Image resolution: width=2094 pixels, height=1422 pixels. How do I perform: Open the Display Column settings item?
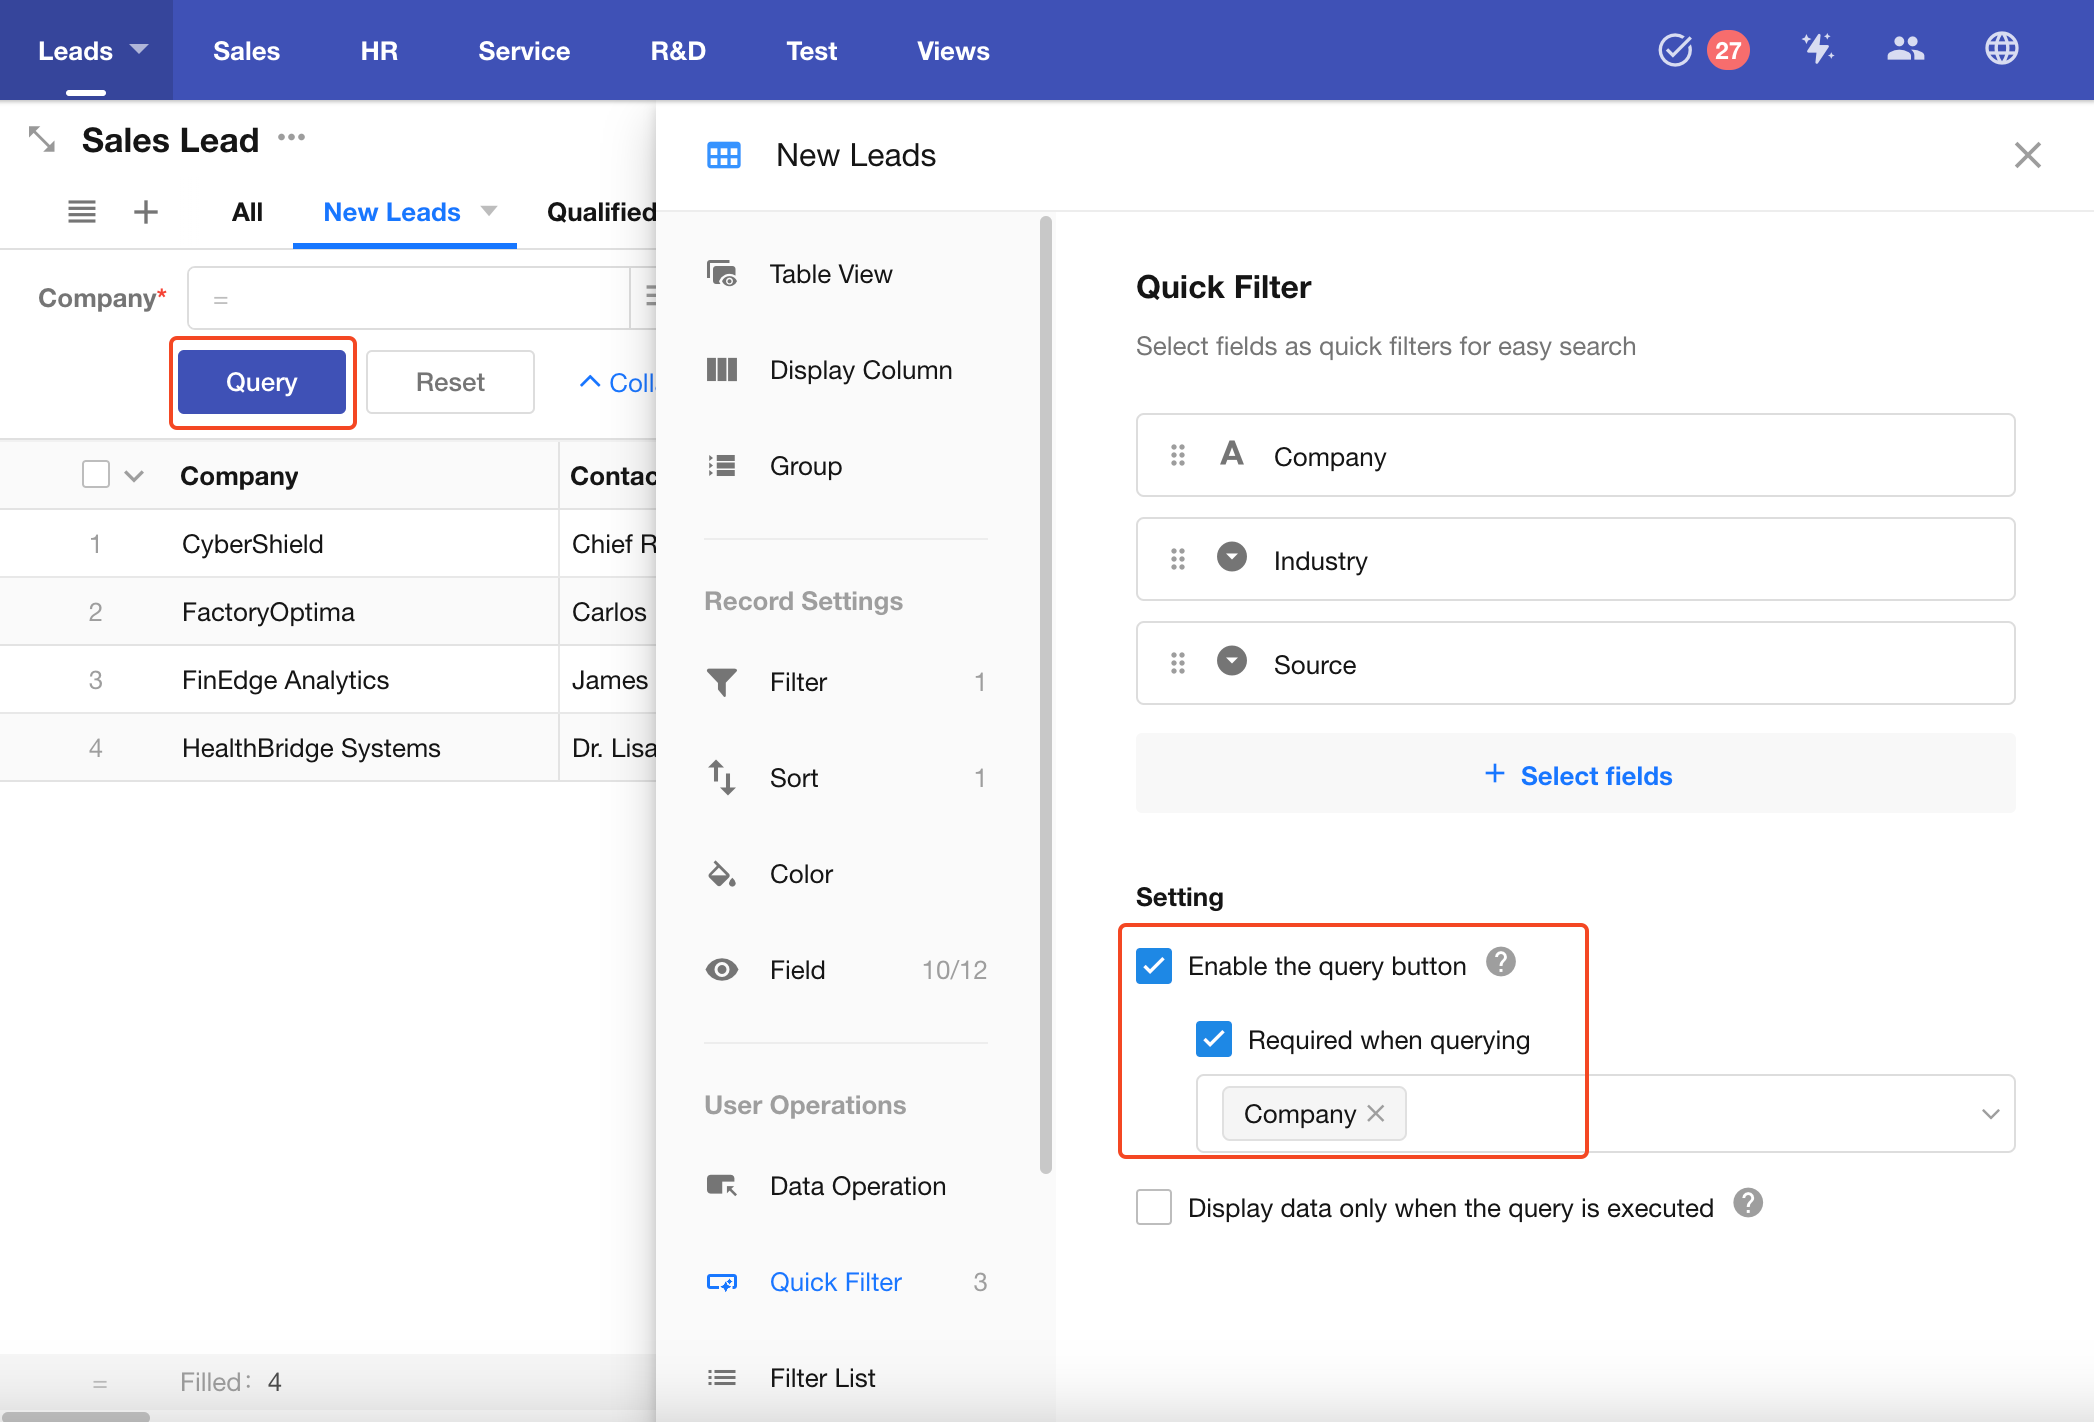pos(860,370)
